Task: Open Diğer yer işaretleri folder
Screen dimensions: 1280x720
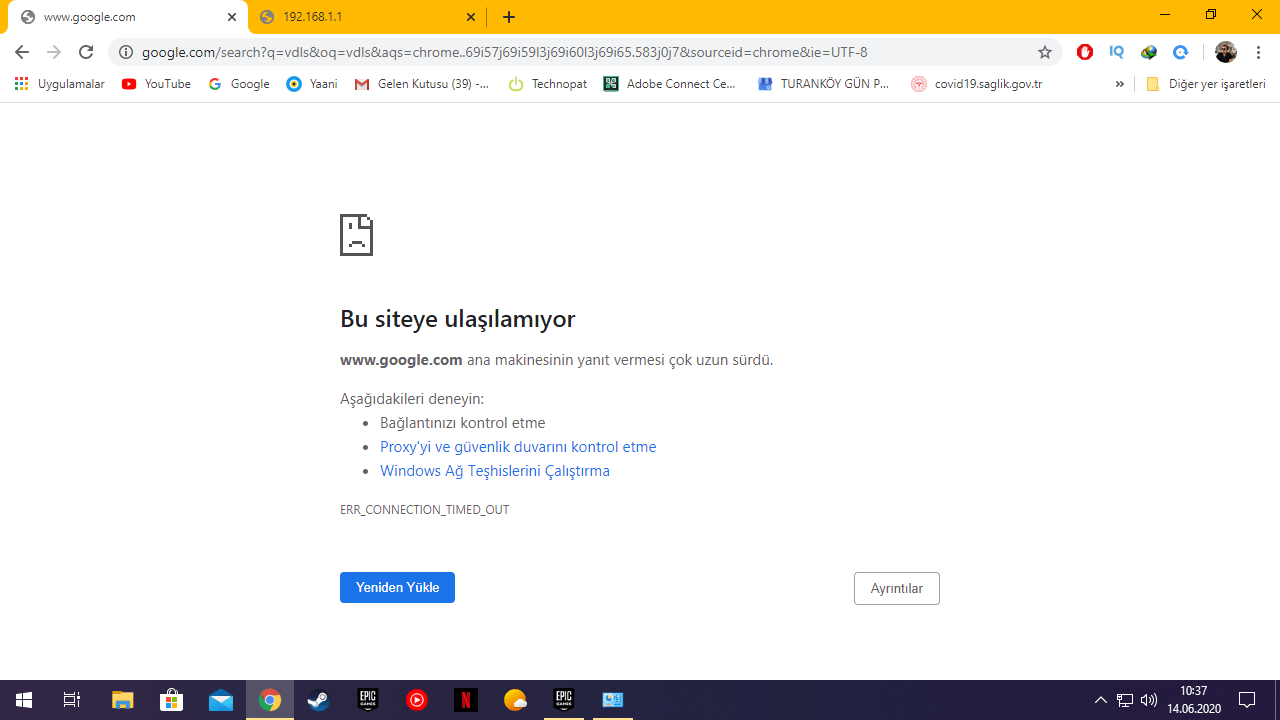Action: tap(1206, 84)
